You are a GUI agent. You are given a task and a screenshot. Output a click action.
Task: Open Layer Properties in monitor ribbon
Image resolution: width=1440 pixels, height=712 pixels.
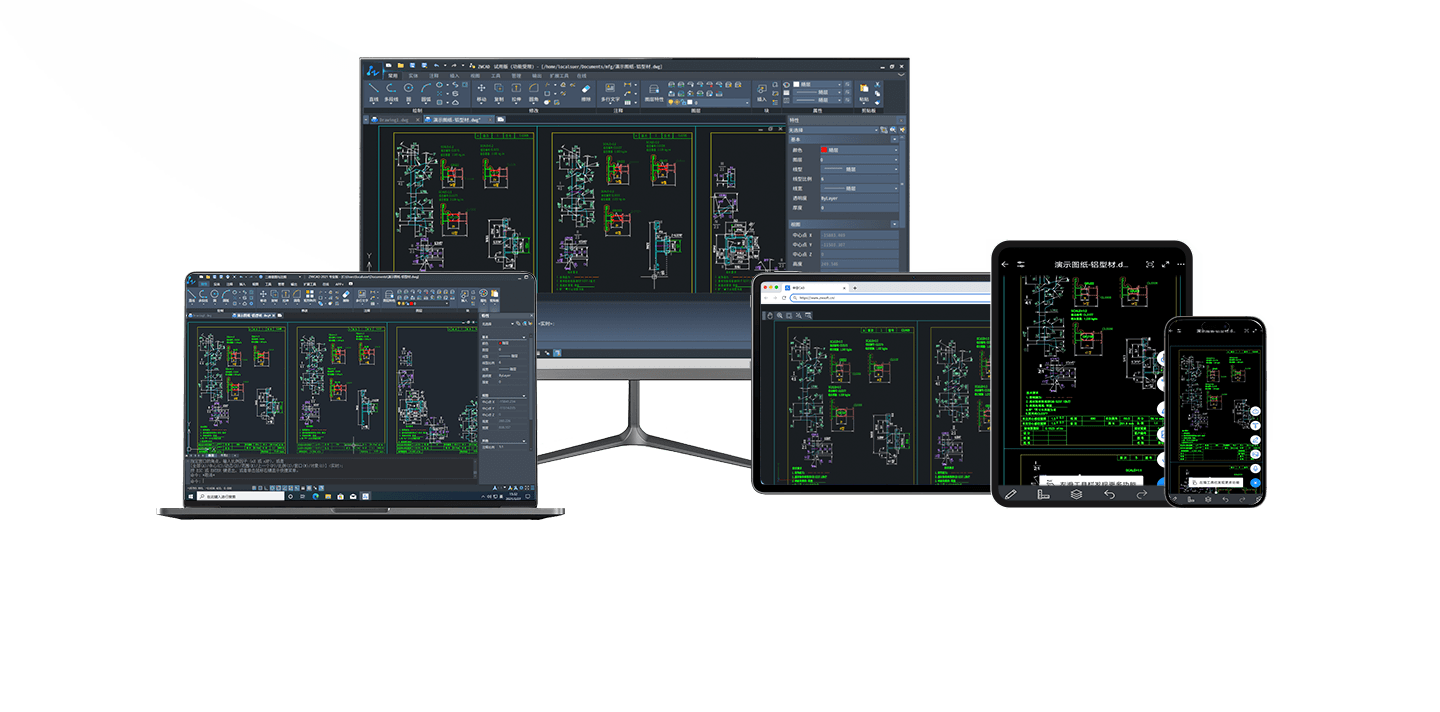(653, 91)
